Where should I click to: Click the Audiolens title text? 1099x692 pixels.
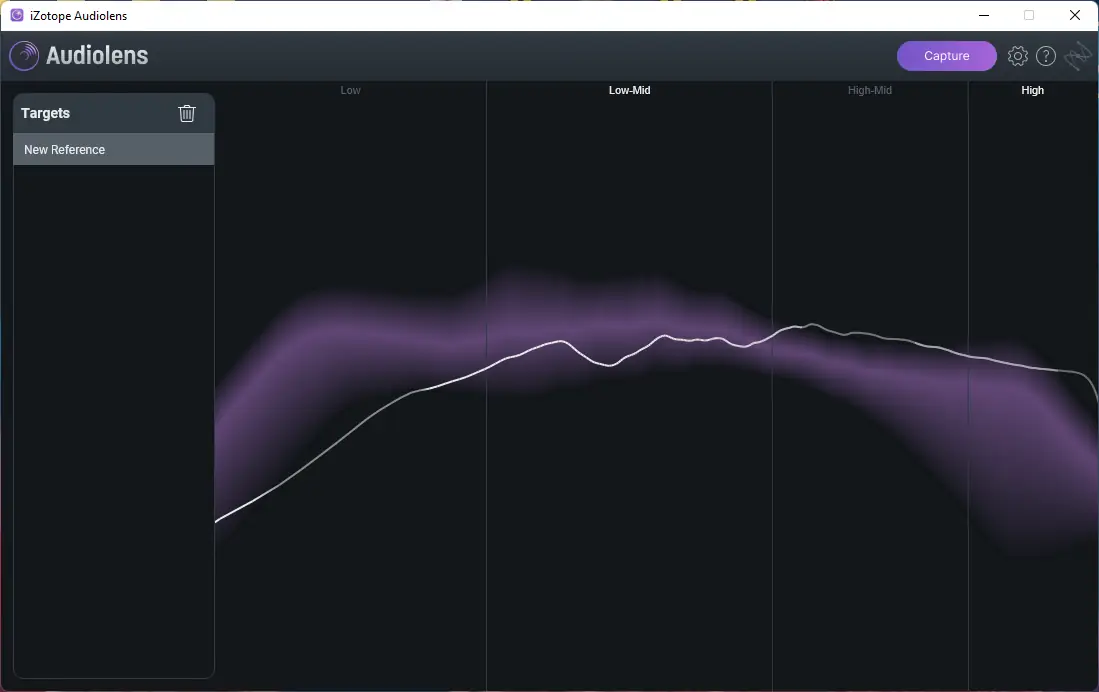pos(97,56)
